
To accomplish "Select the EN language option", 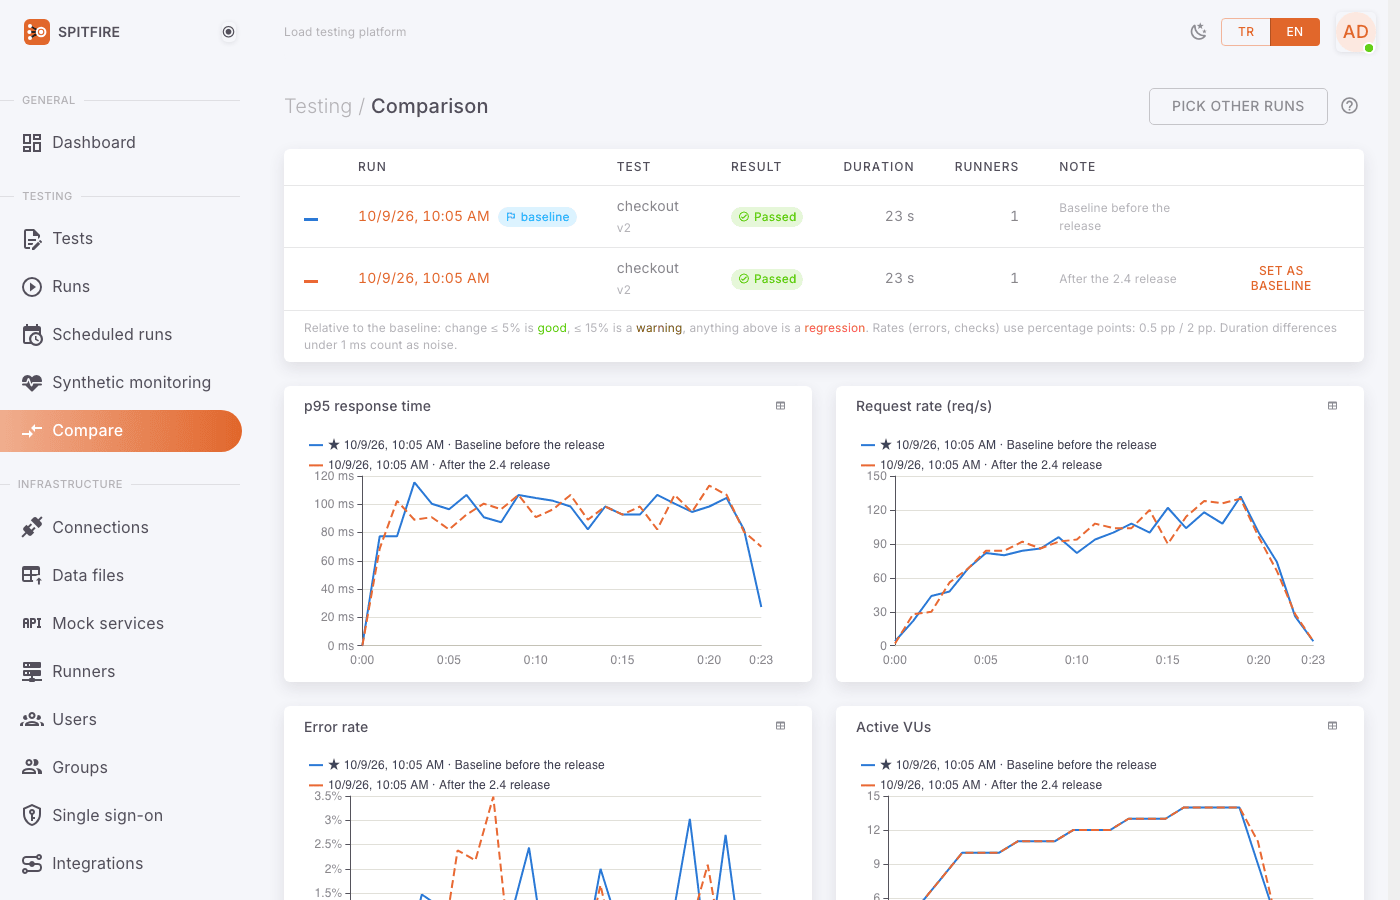I will [1295, 32].
